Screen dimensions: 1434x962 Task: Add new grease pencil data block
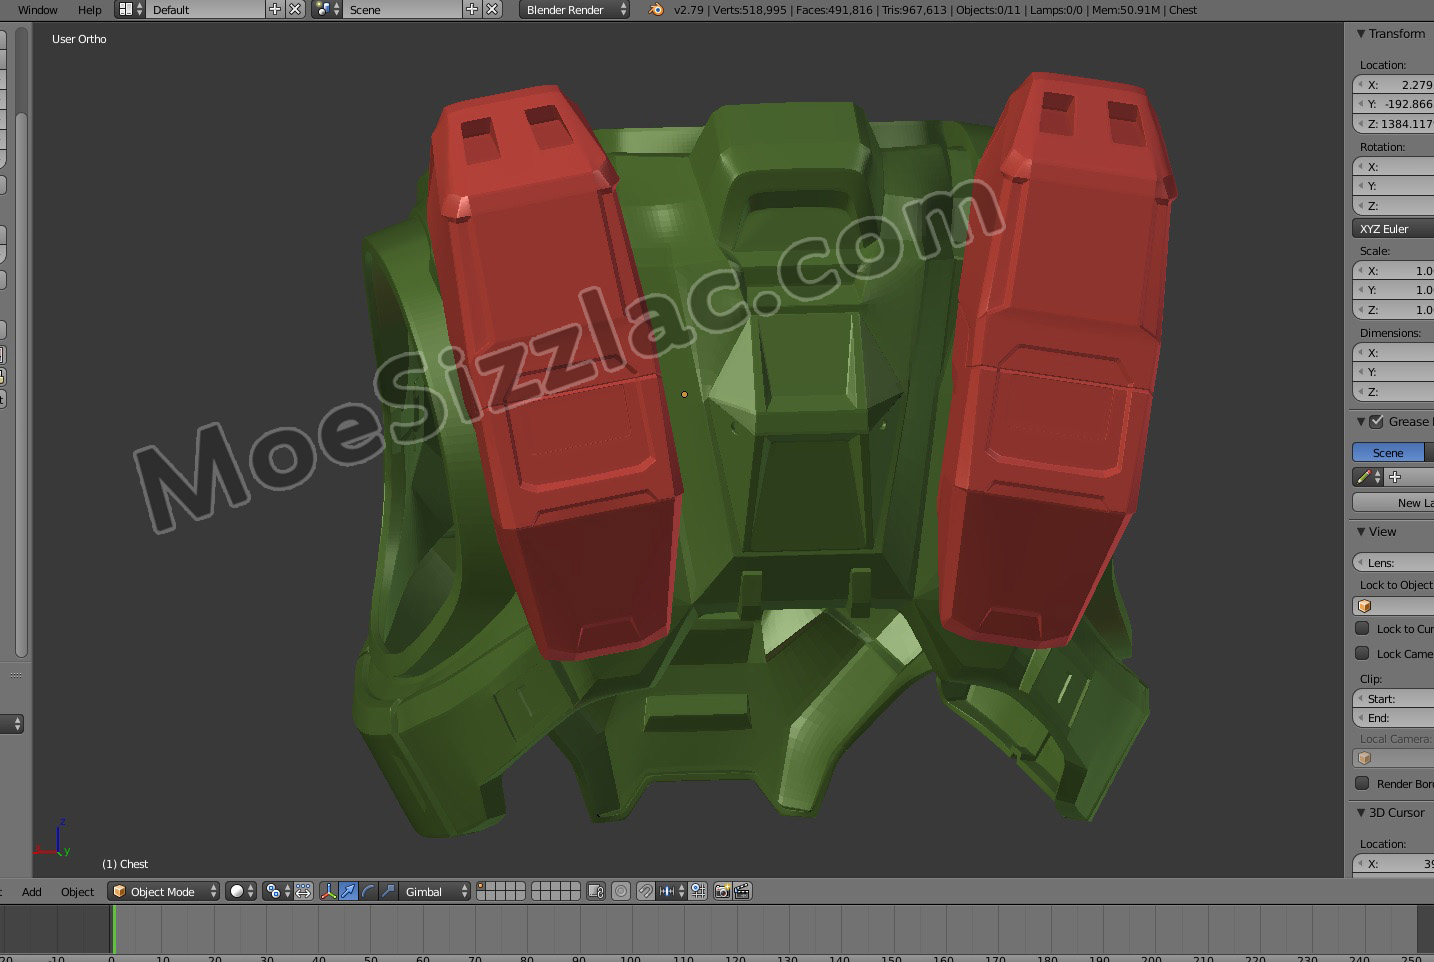(1395, 477)
